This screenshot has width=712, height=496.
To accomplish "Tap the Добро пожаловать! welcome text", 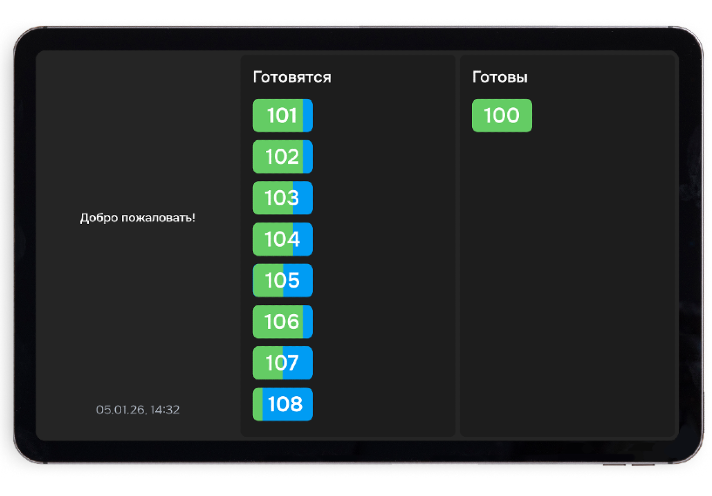I will pos(138,218).
